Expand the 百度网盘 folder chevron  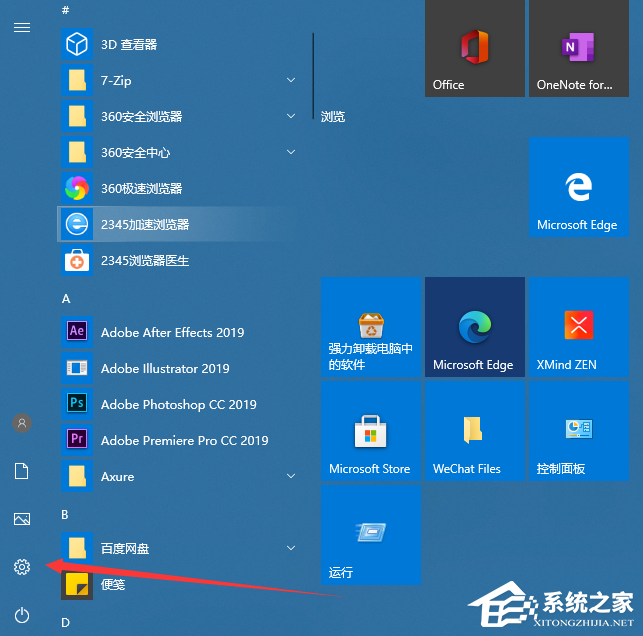pyautogui.click(x=291, y=548)
